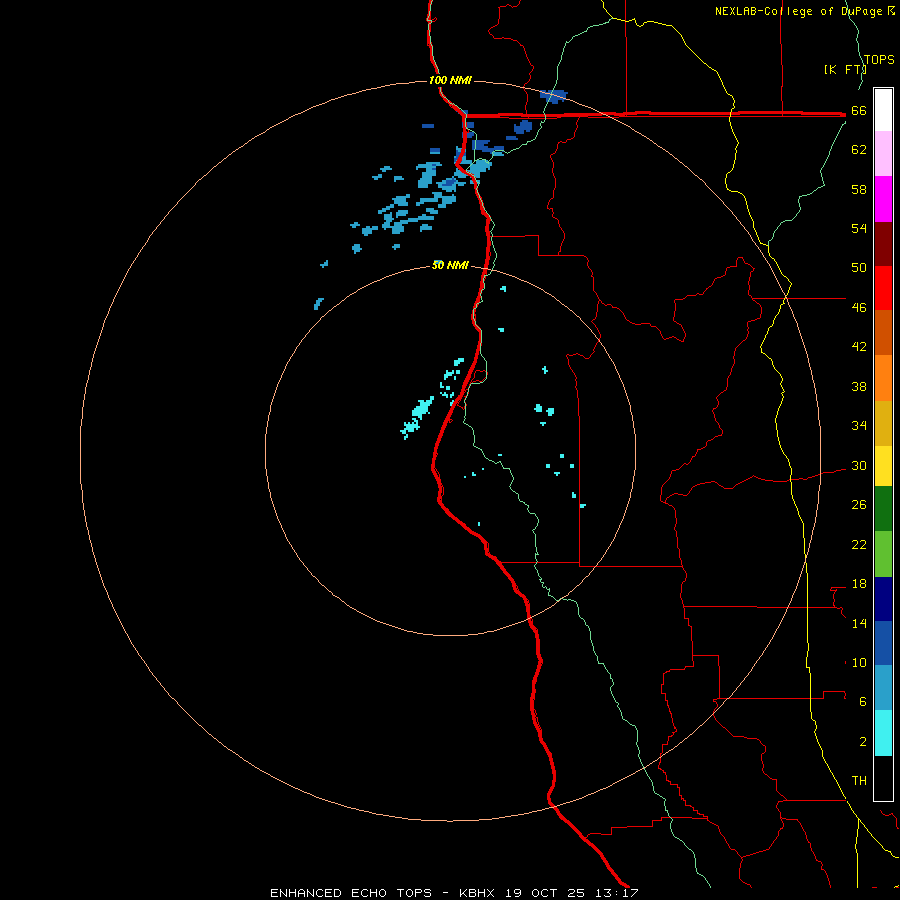Select the "KBHX" radar station identifier
900x900 pixels.
tap(479, 893)
